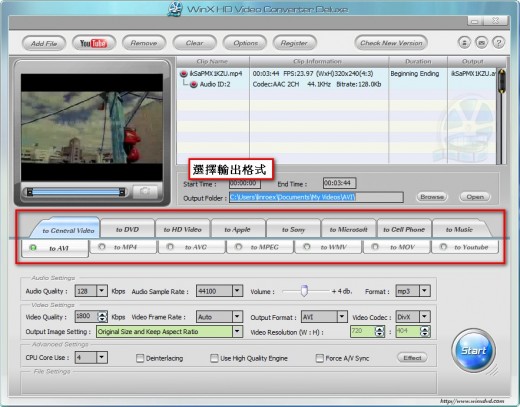
Task: Click the Output Folder path field
Action: (x=316, y=197)
